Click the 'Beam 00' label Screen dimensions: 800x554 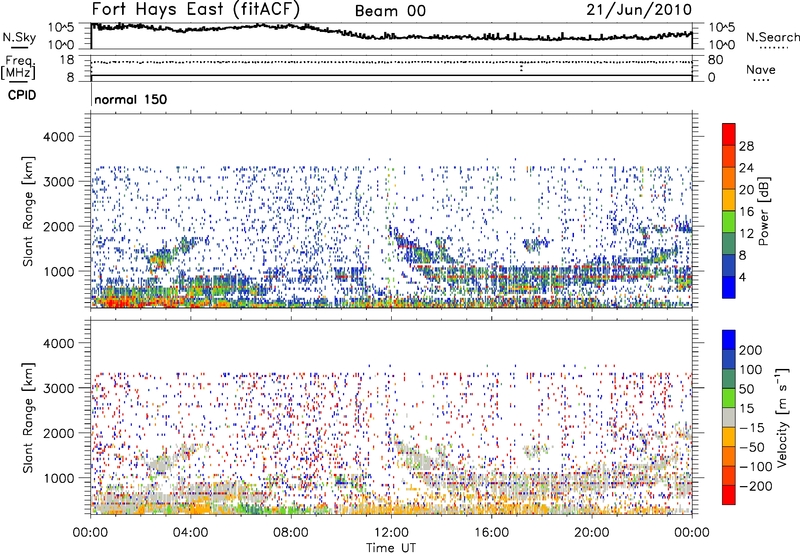point(390,11)
